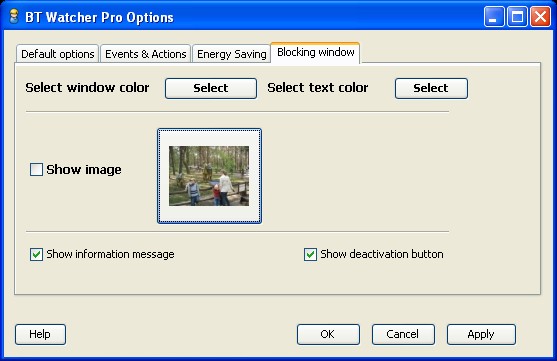Close the BT Watcher Pro Options dialog
The height and width of the screenshot is (361, 557).
[540, 17]
